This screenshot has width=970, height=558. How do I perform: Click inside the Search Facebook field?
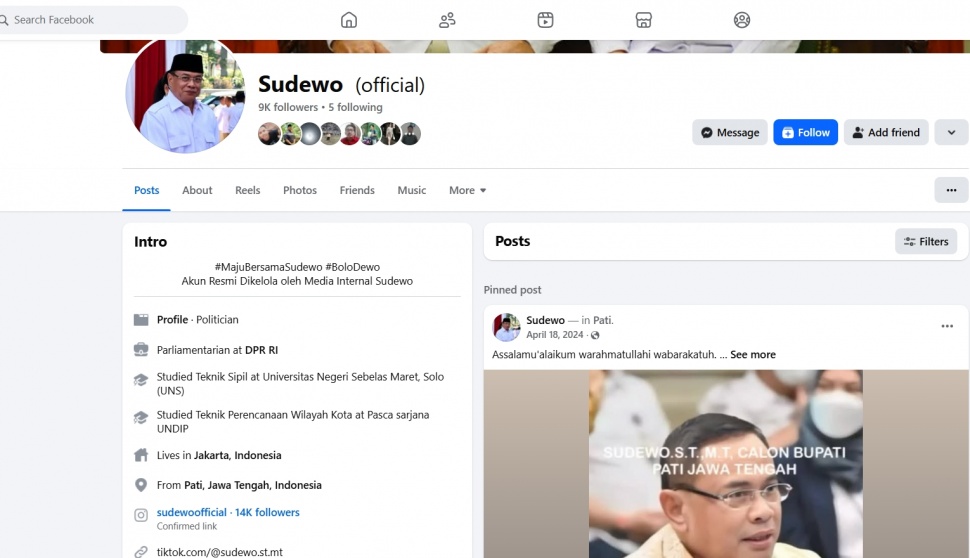pyautogui.click(x=93, y=20)
